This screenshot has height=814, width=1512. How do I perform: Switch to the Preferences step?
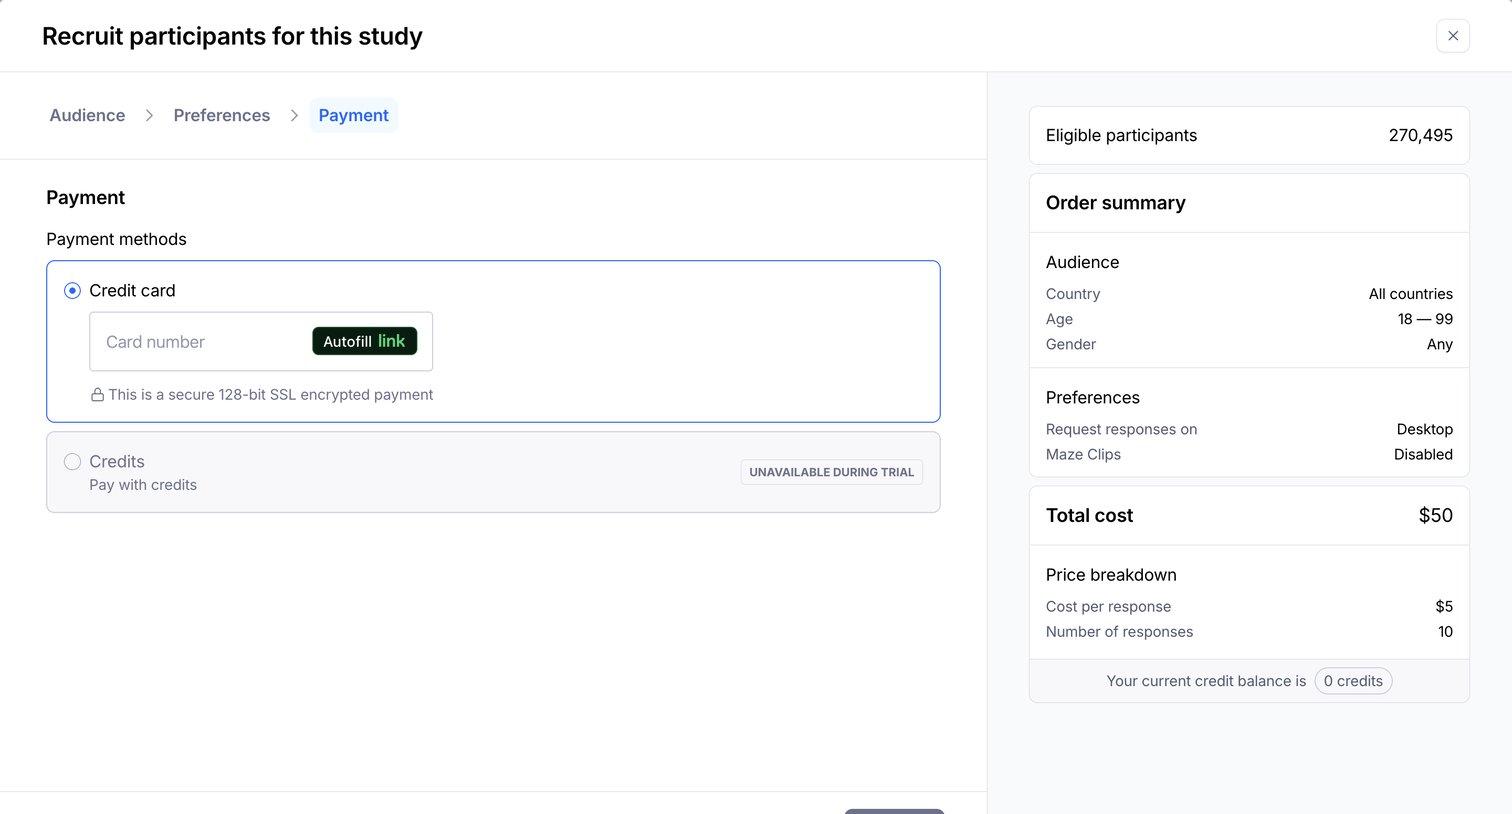coord(222,115)
